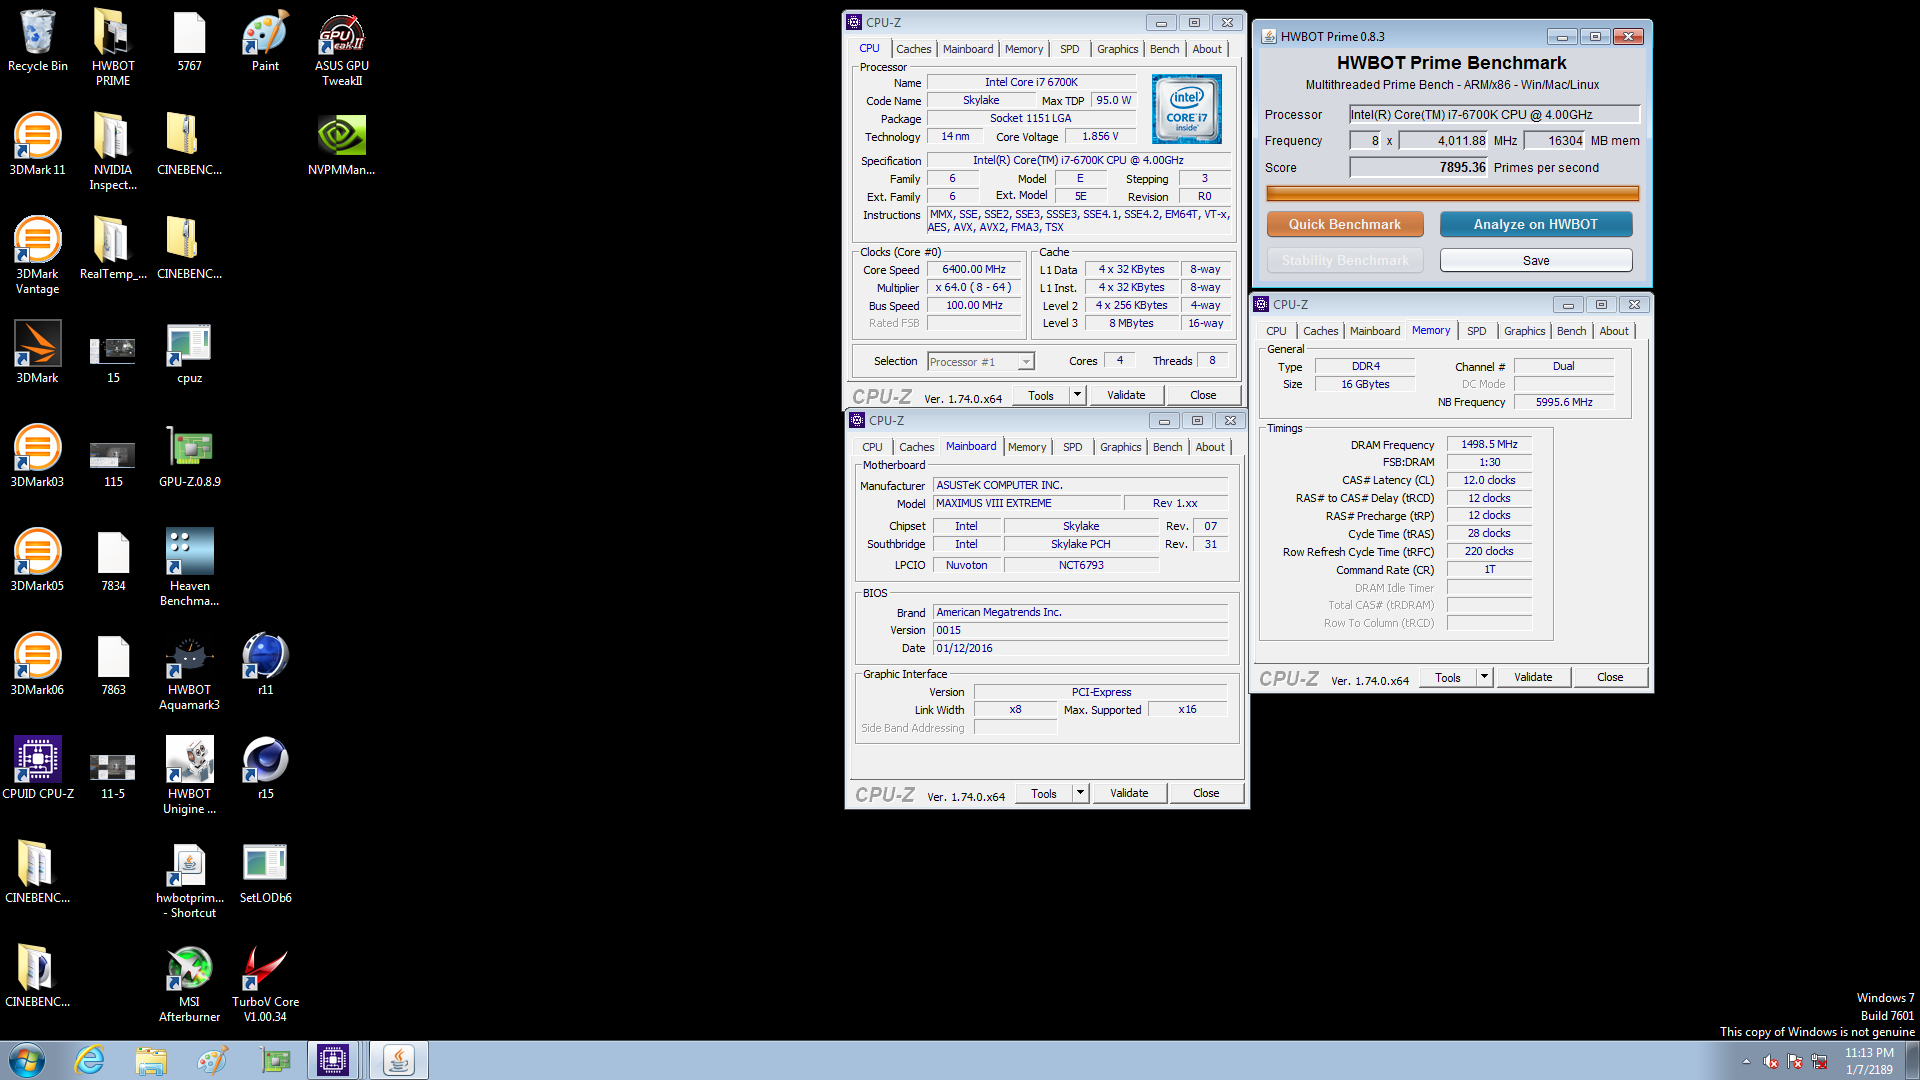The width and height of the screenshot is (1920, 1080).
Task: Launch the 3DMark shortcut
Action: click(37, 353)
